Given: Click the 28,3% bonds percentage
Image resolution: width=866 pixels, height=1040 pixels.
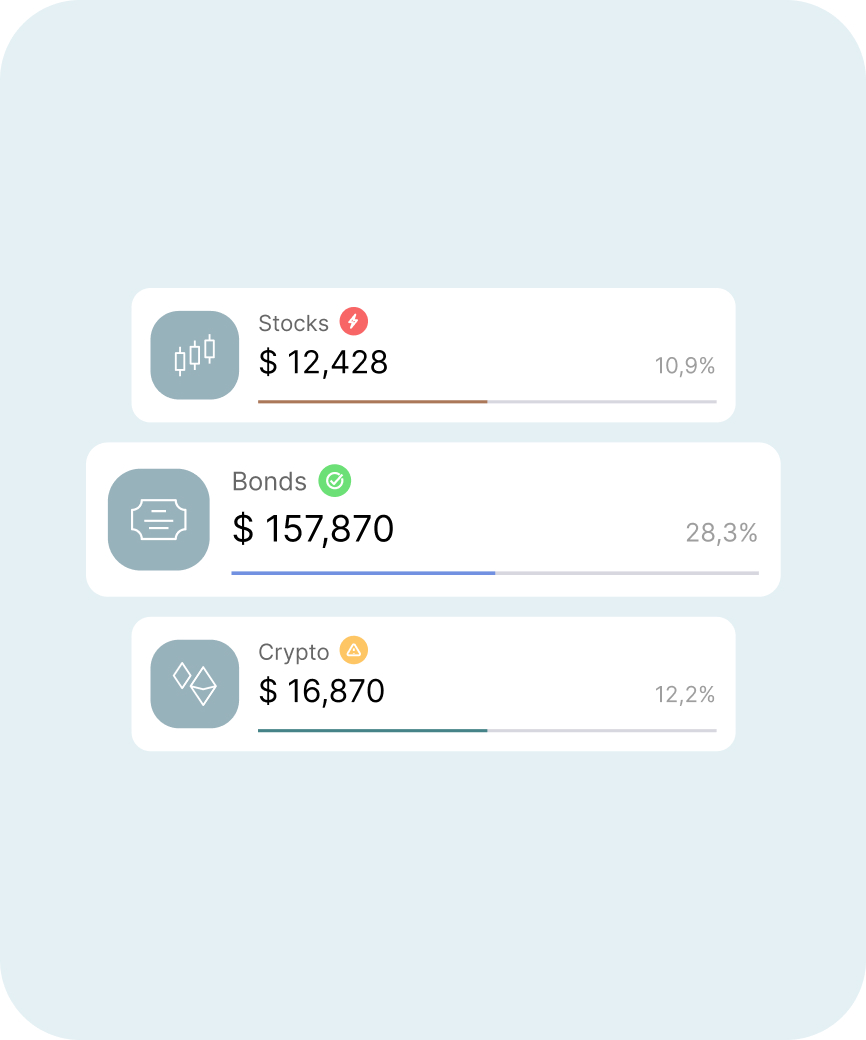Looking at the screenshot, I should click(x=721, y=533).
